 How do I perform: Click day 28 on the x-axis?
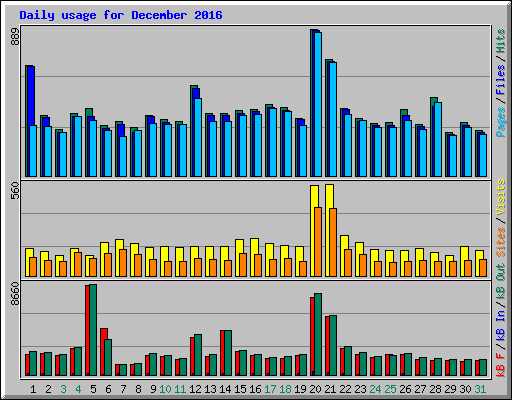(435, 389)
